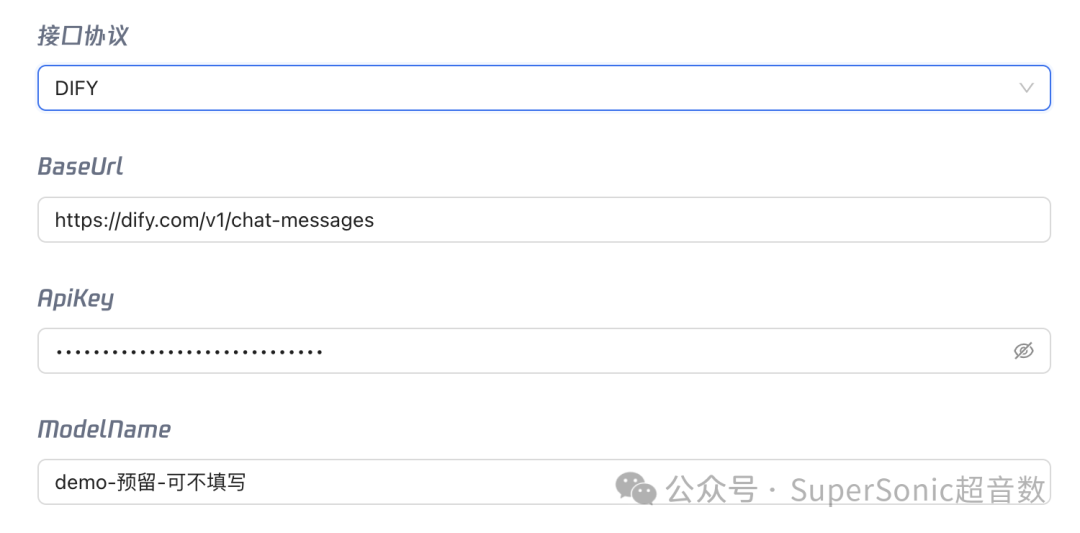The height and width of the screenshot is (533, 1080).
Task: Click the WeChat logo in the watermark
Action: point(636,488)
